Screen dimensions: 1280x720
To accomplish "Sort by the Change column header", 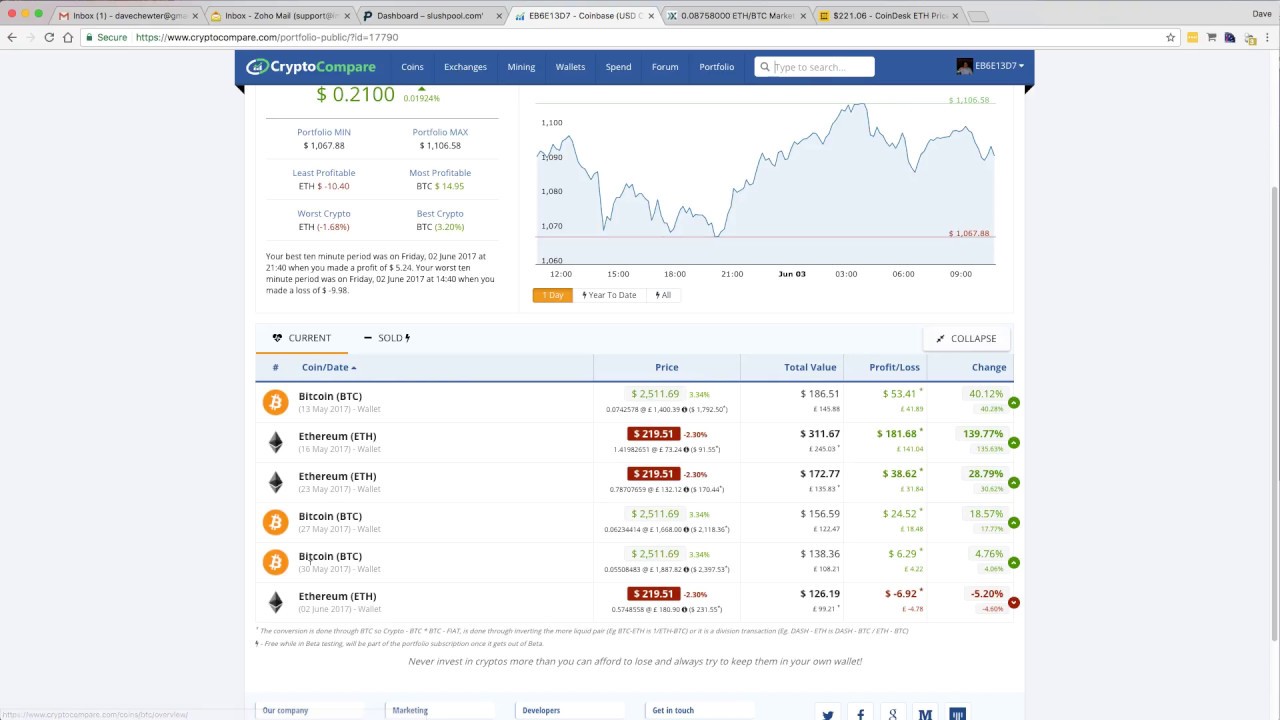I will click(x=989, y=367).
